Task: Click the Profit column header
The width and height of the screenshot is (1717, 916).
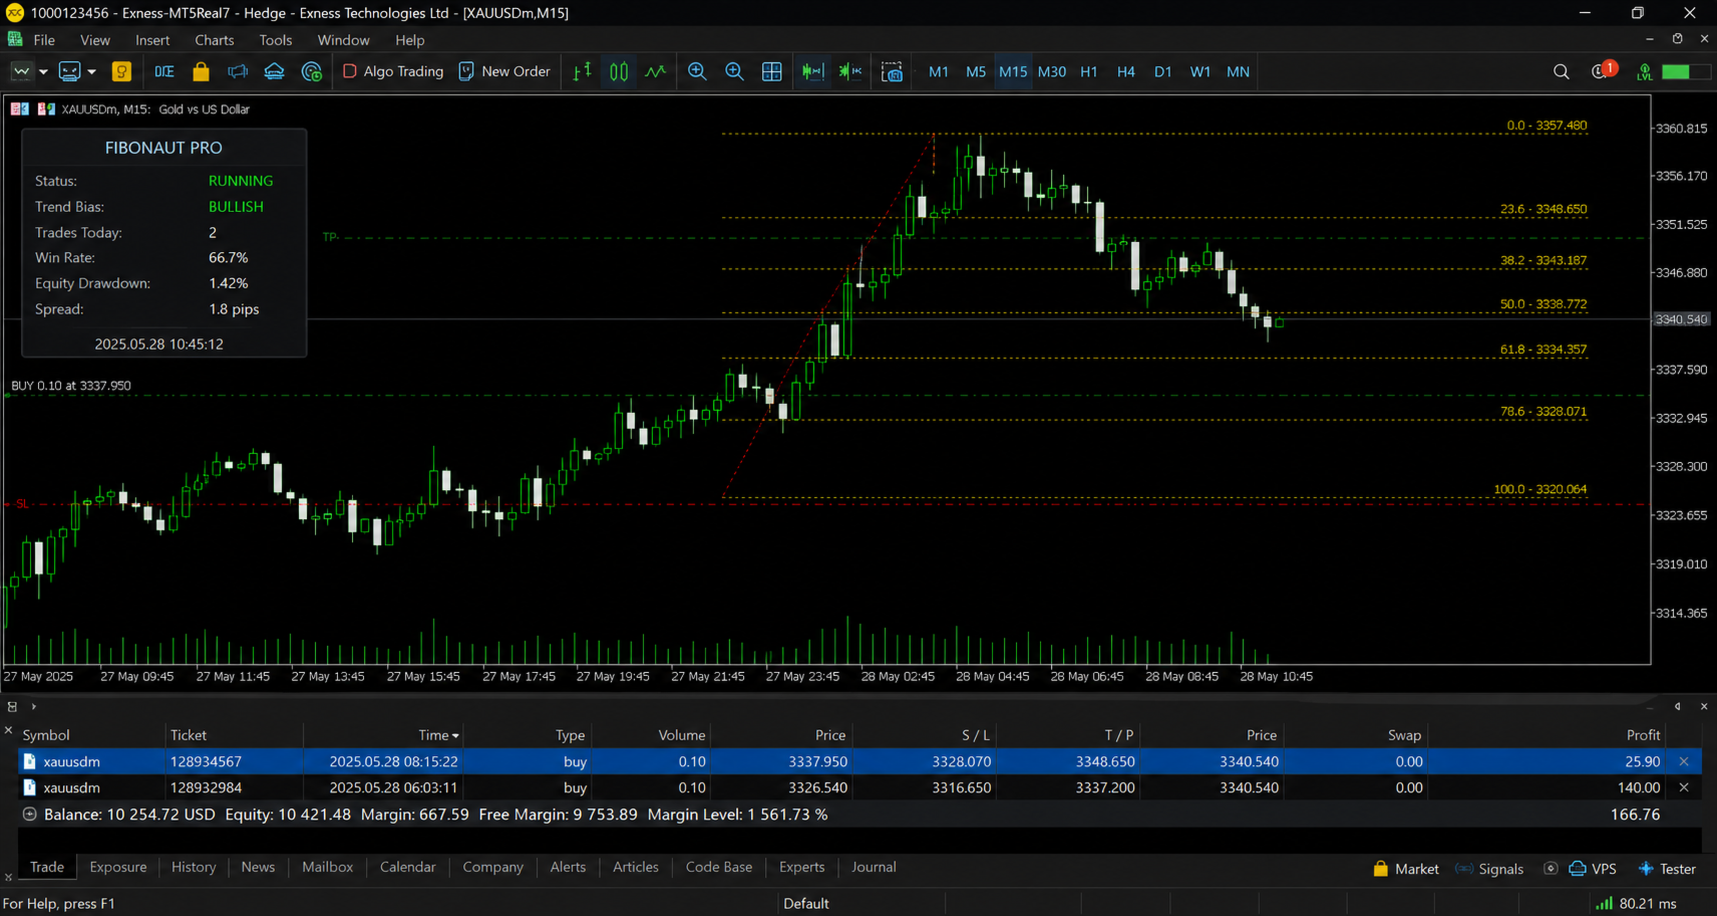Action: pos(1643,735)
